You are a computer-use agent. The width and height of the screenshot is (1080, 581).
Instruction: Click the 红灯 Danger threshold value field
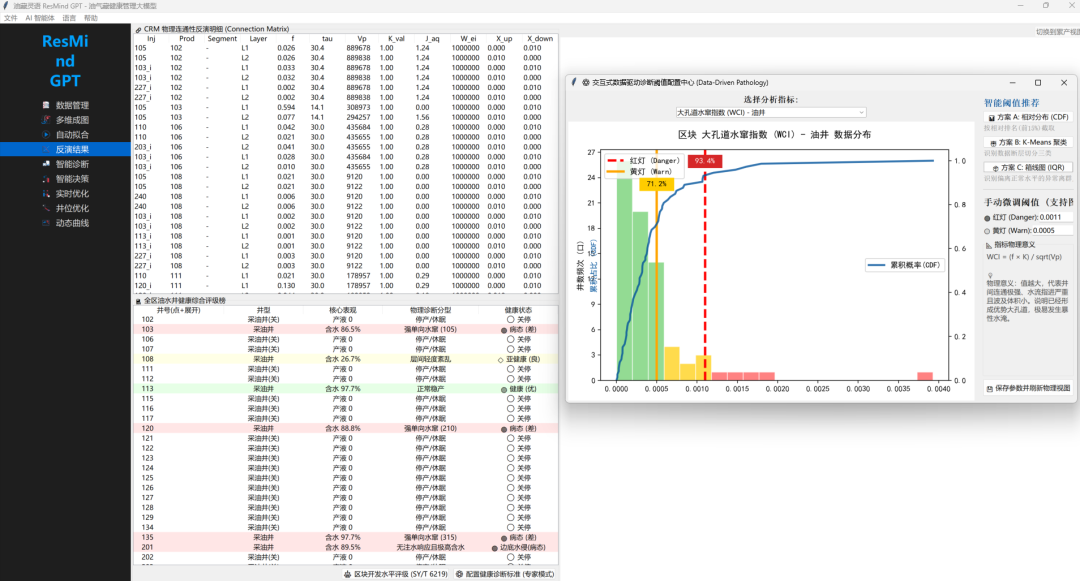pyautogui.click(x=1056, y=217)
